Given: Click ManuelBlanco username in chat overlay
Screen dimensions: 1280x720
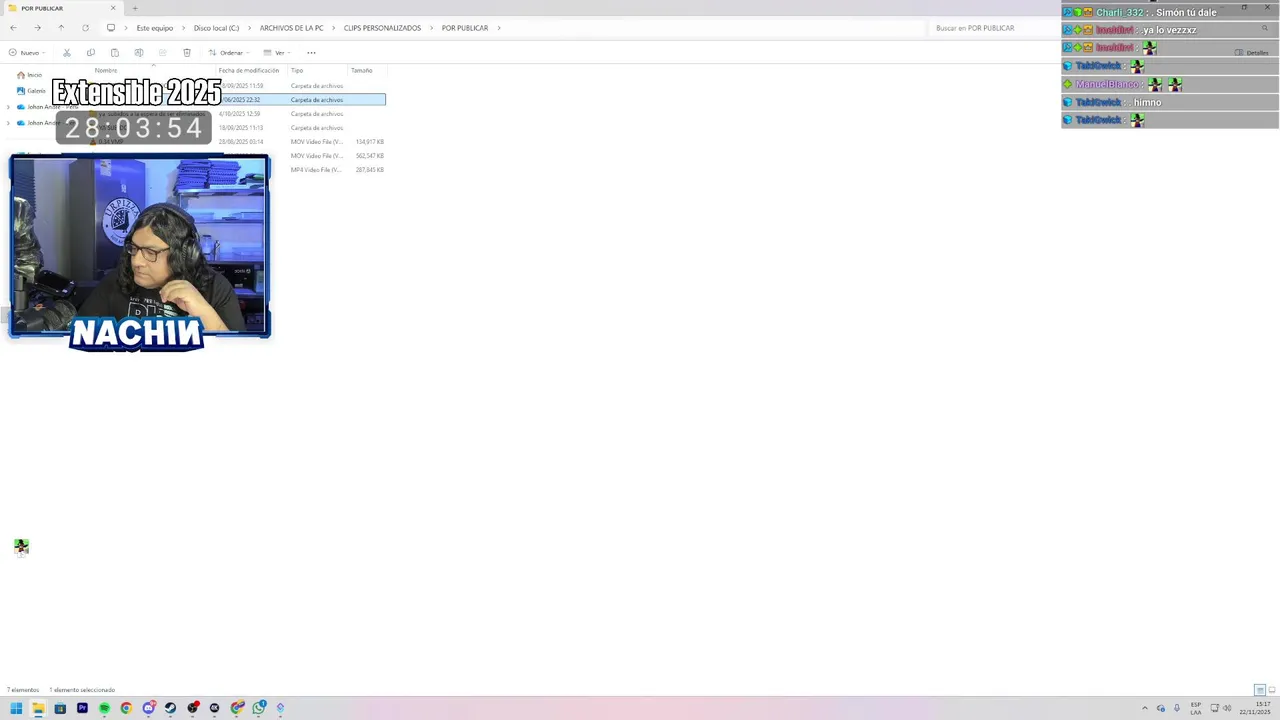Looking at the screenshot, I should [x=1107, y=84].
